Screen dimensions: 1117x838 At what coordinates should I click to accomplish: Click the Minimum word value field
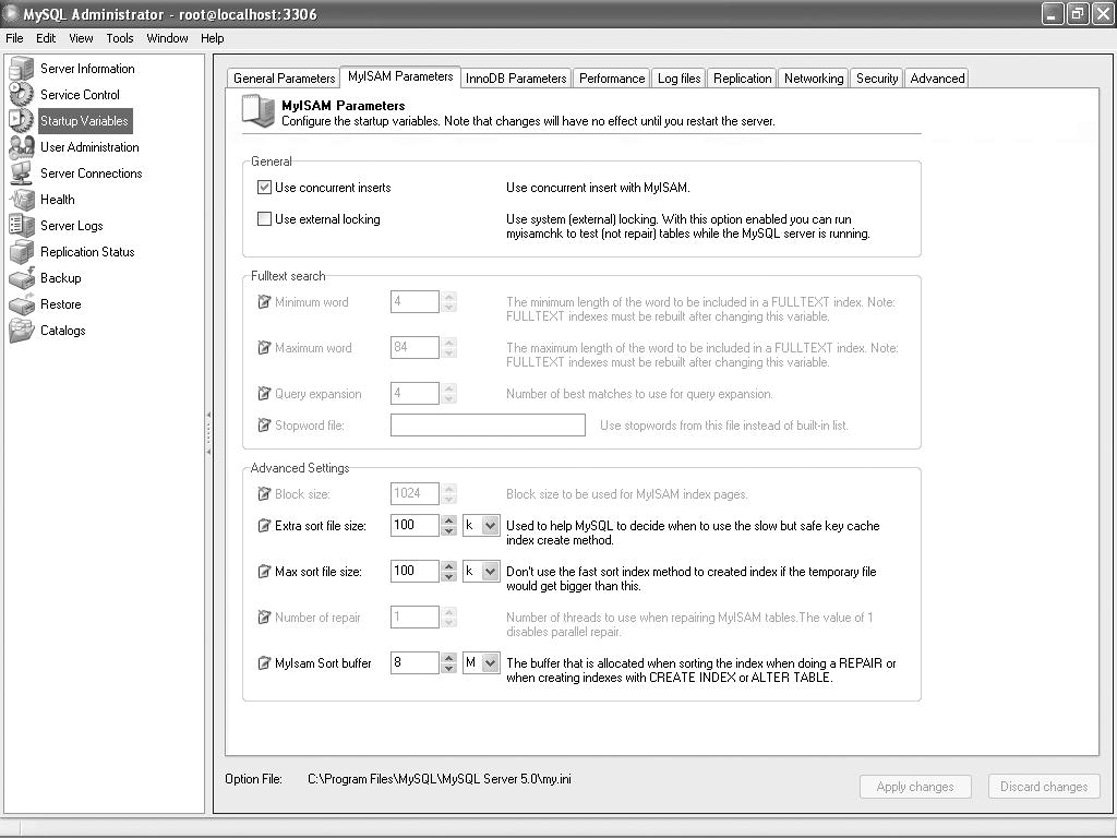(415, 302)
